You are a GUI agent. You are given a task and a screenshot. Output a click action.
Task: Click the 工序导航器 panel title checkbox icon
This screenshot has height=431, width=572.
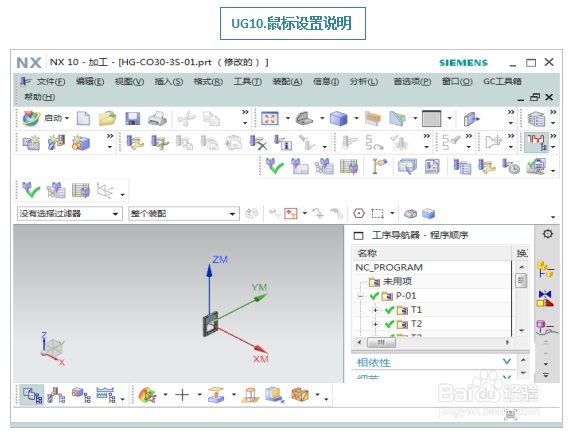click(x=359, y=236)
